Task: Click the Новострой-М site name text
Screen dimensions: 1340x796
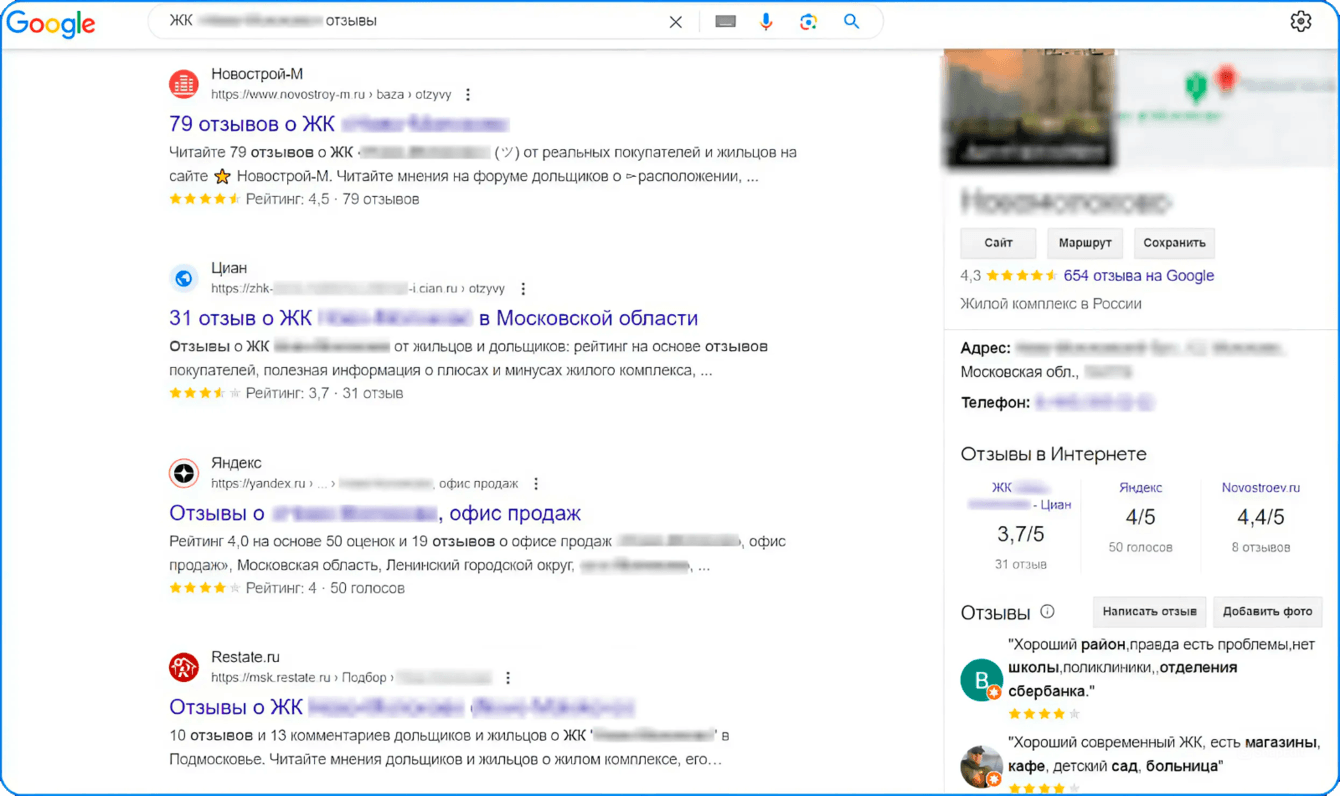Action: [x=257, y=74]
